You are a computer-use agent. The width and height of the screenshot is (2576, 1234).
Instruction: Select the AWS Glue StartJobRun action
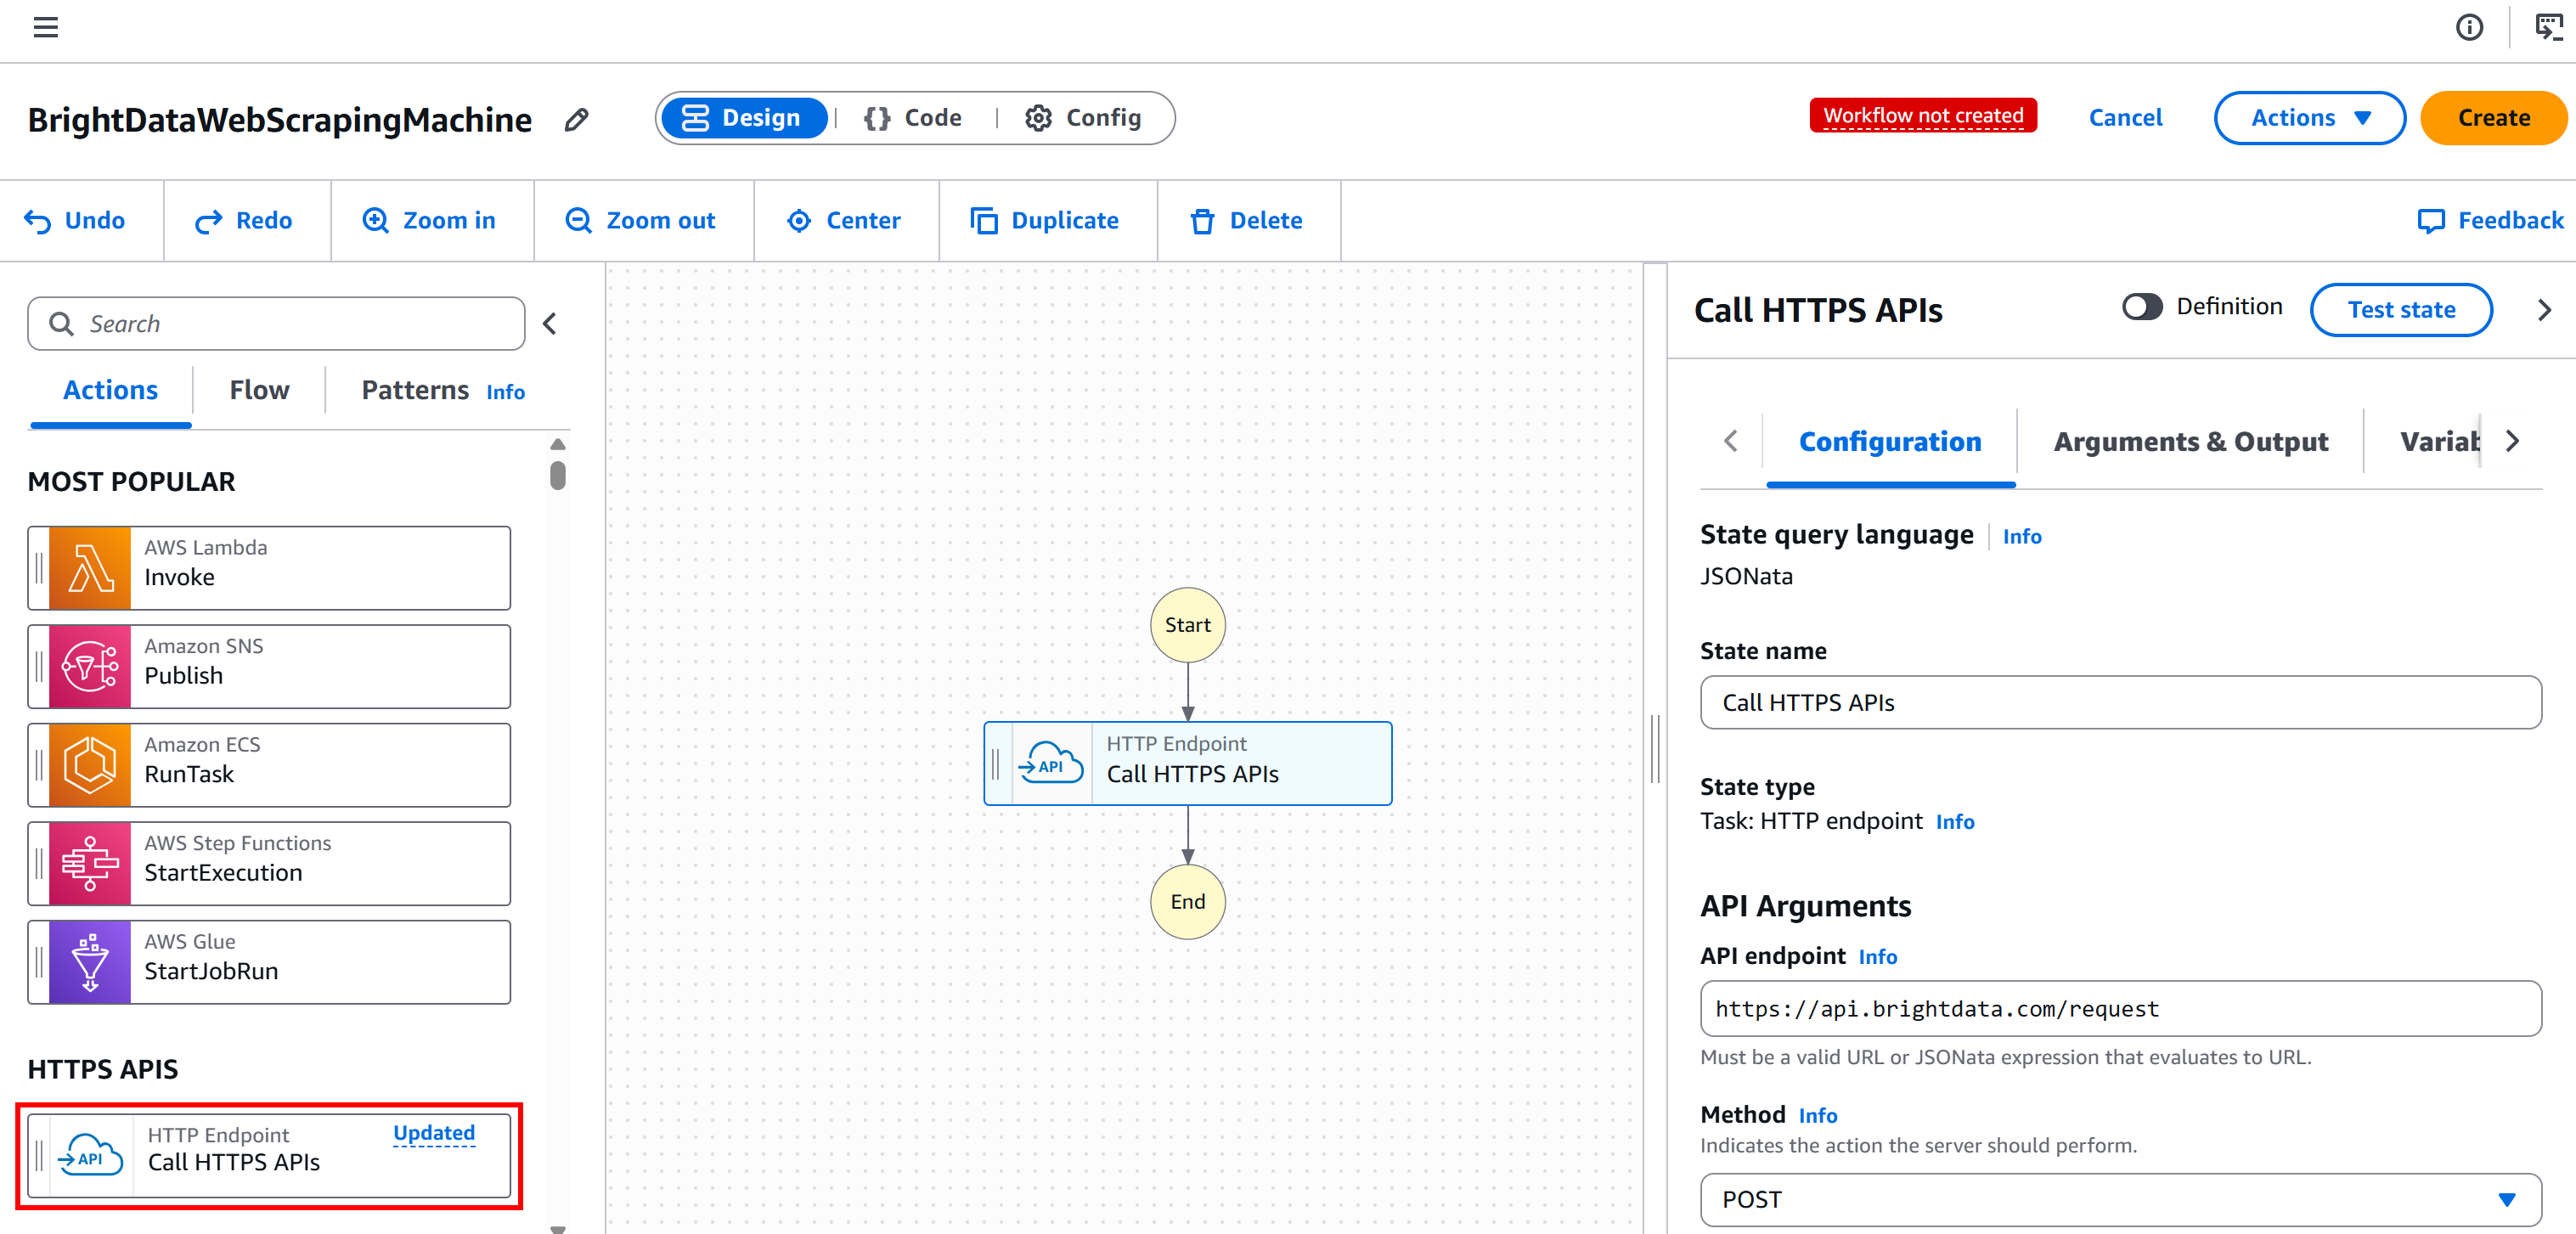(x=268, y=961)
